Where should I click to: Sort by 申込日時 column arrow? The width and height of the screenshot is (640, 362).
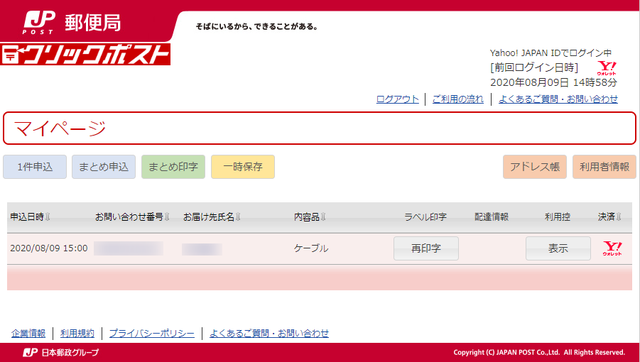(48, 217)
